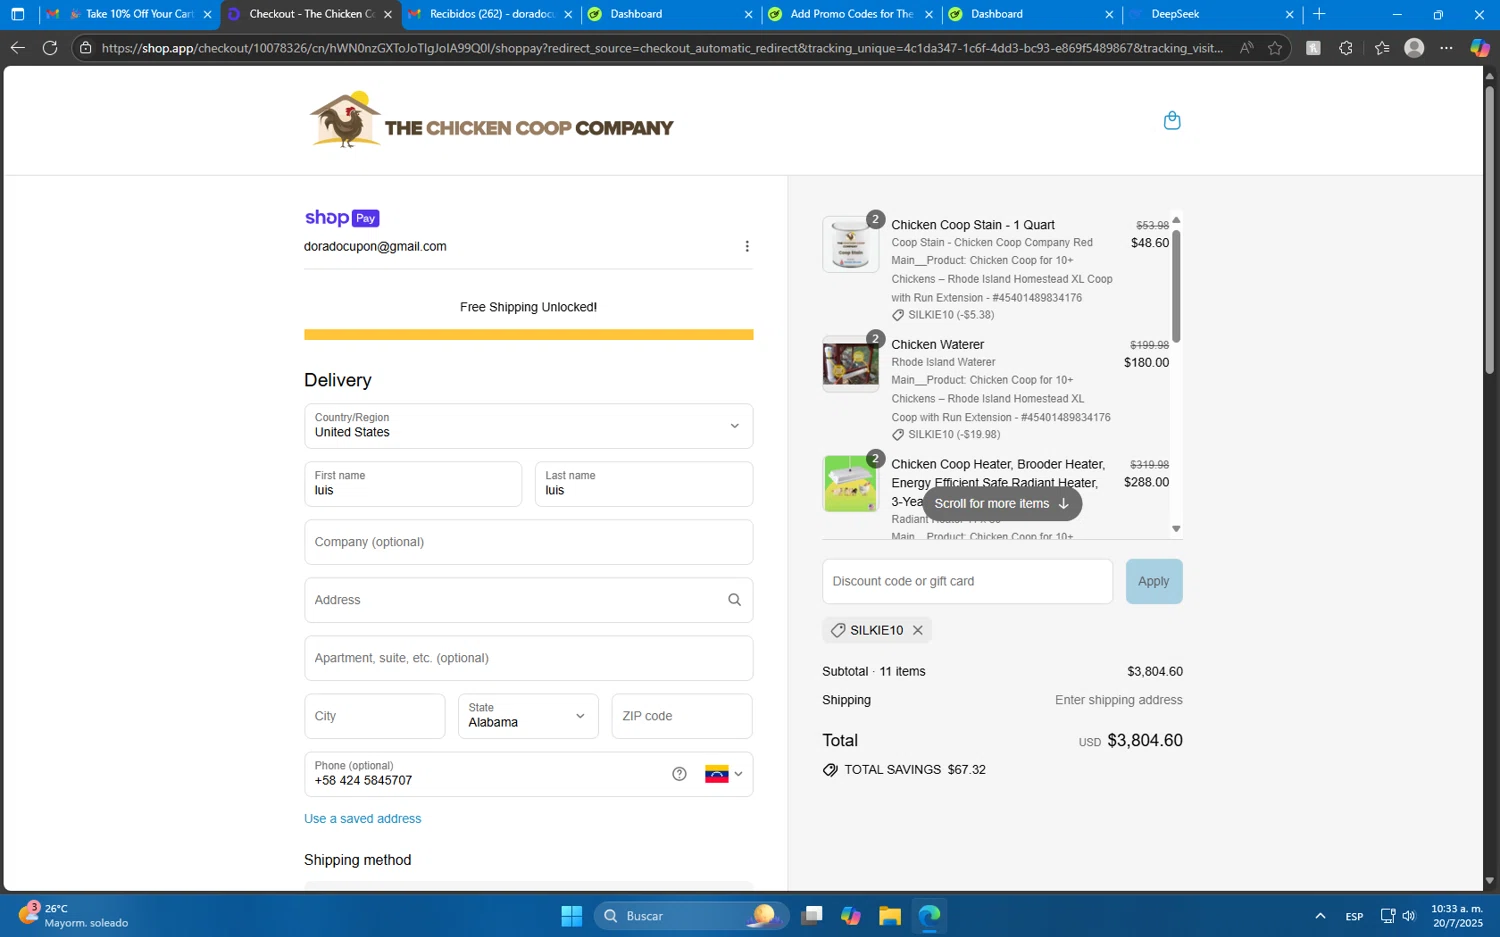This screenshot has height=937, width=1500.
Task: Open the volume control in the system tray
Action: point(1409,916)
